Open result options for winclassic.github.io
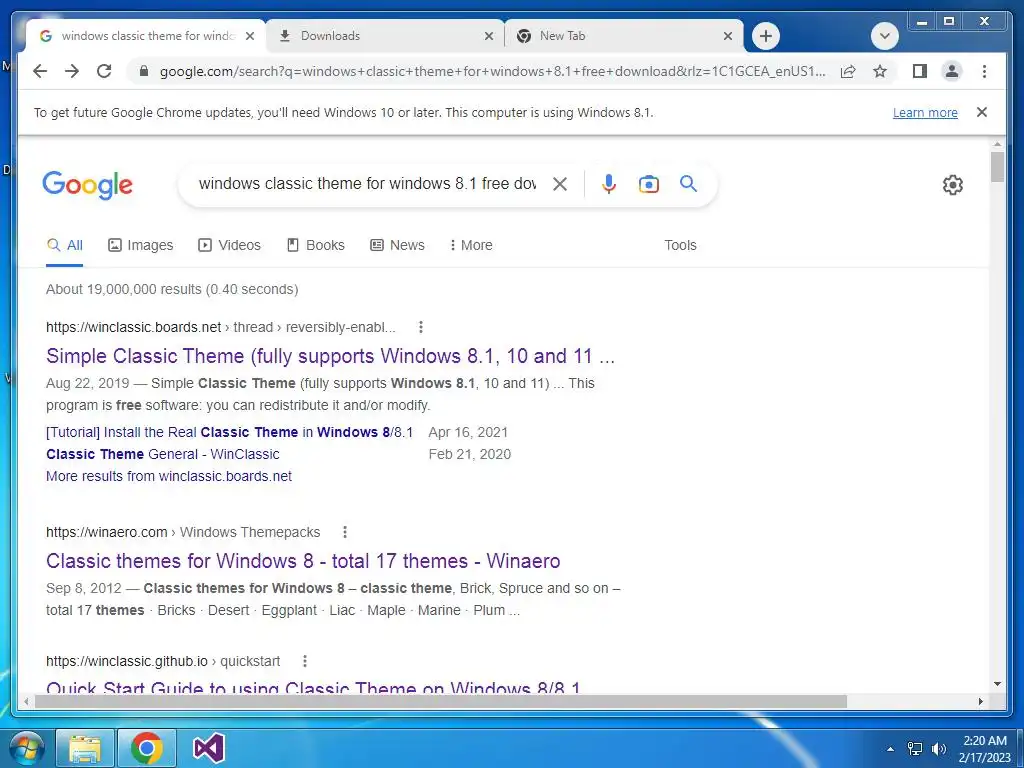This screenshot has height=768, width=1024. click(304, 662)
